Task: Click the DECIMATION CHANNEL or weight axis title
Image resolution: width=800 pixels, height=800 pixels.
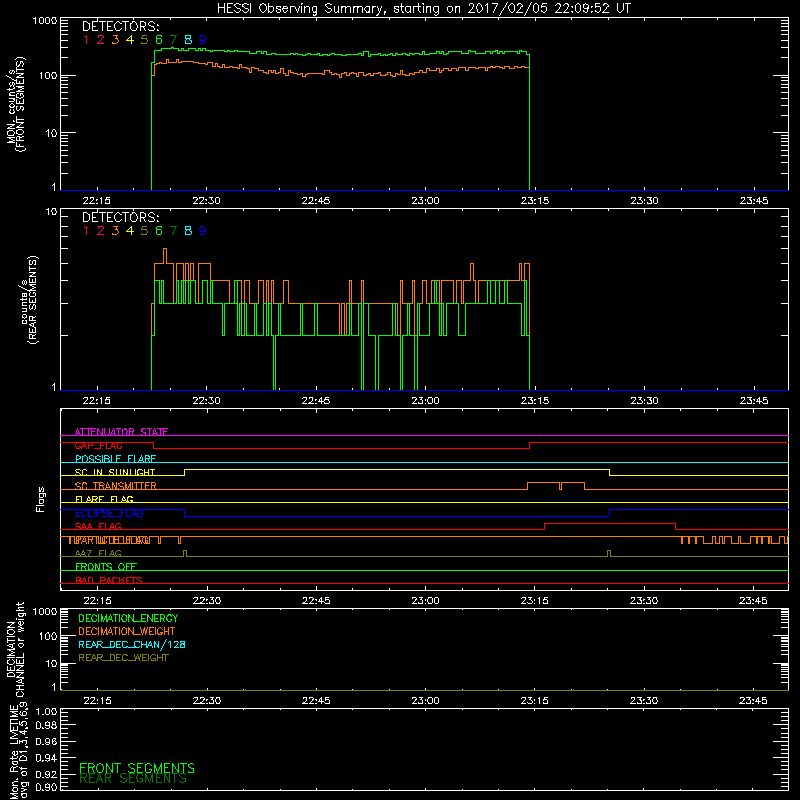Action: [x=15, y=649]
